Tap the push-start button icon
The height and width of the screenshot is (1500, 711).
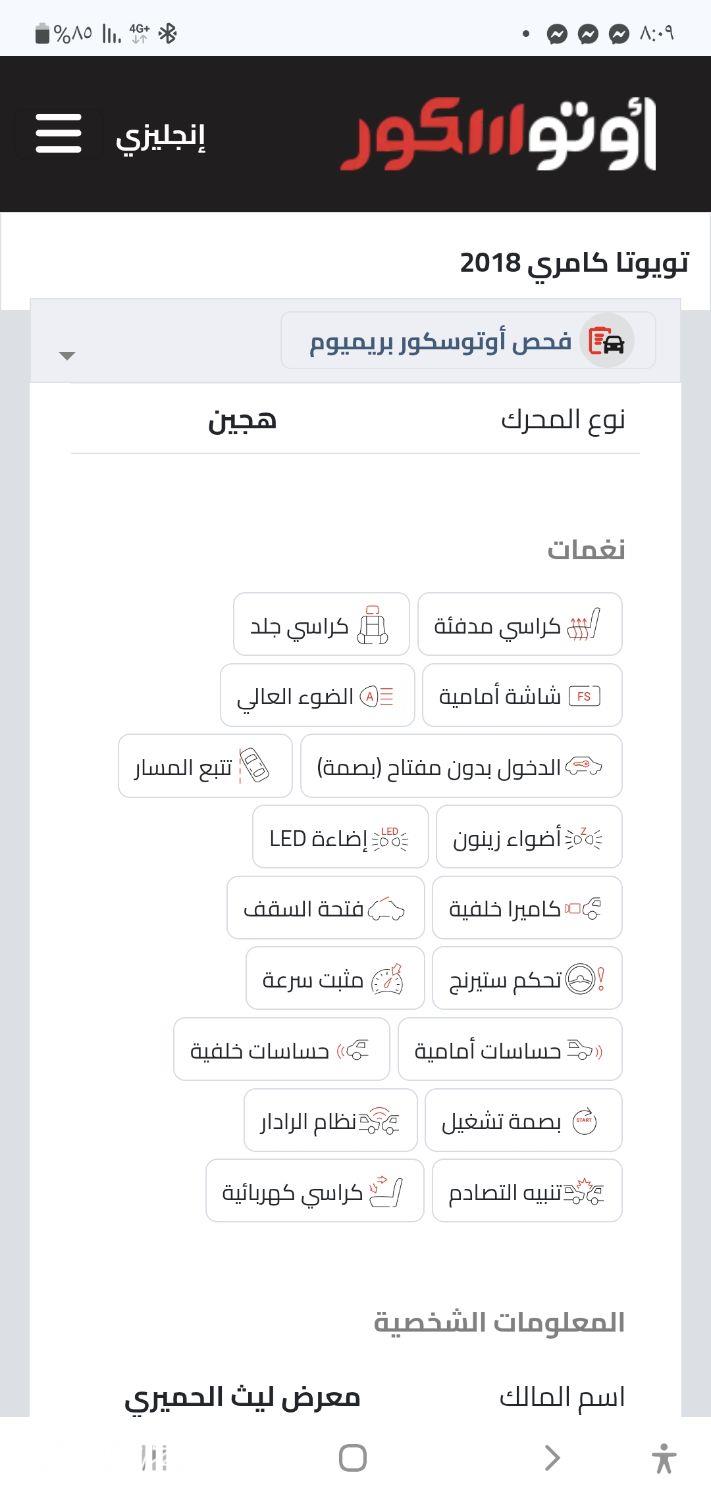click(x=585, y=1121)
